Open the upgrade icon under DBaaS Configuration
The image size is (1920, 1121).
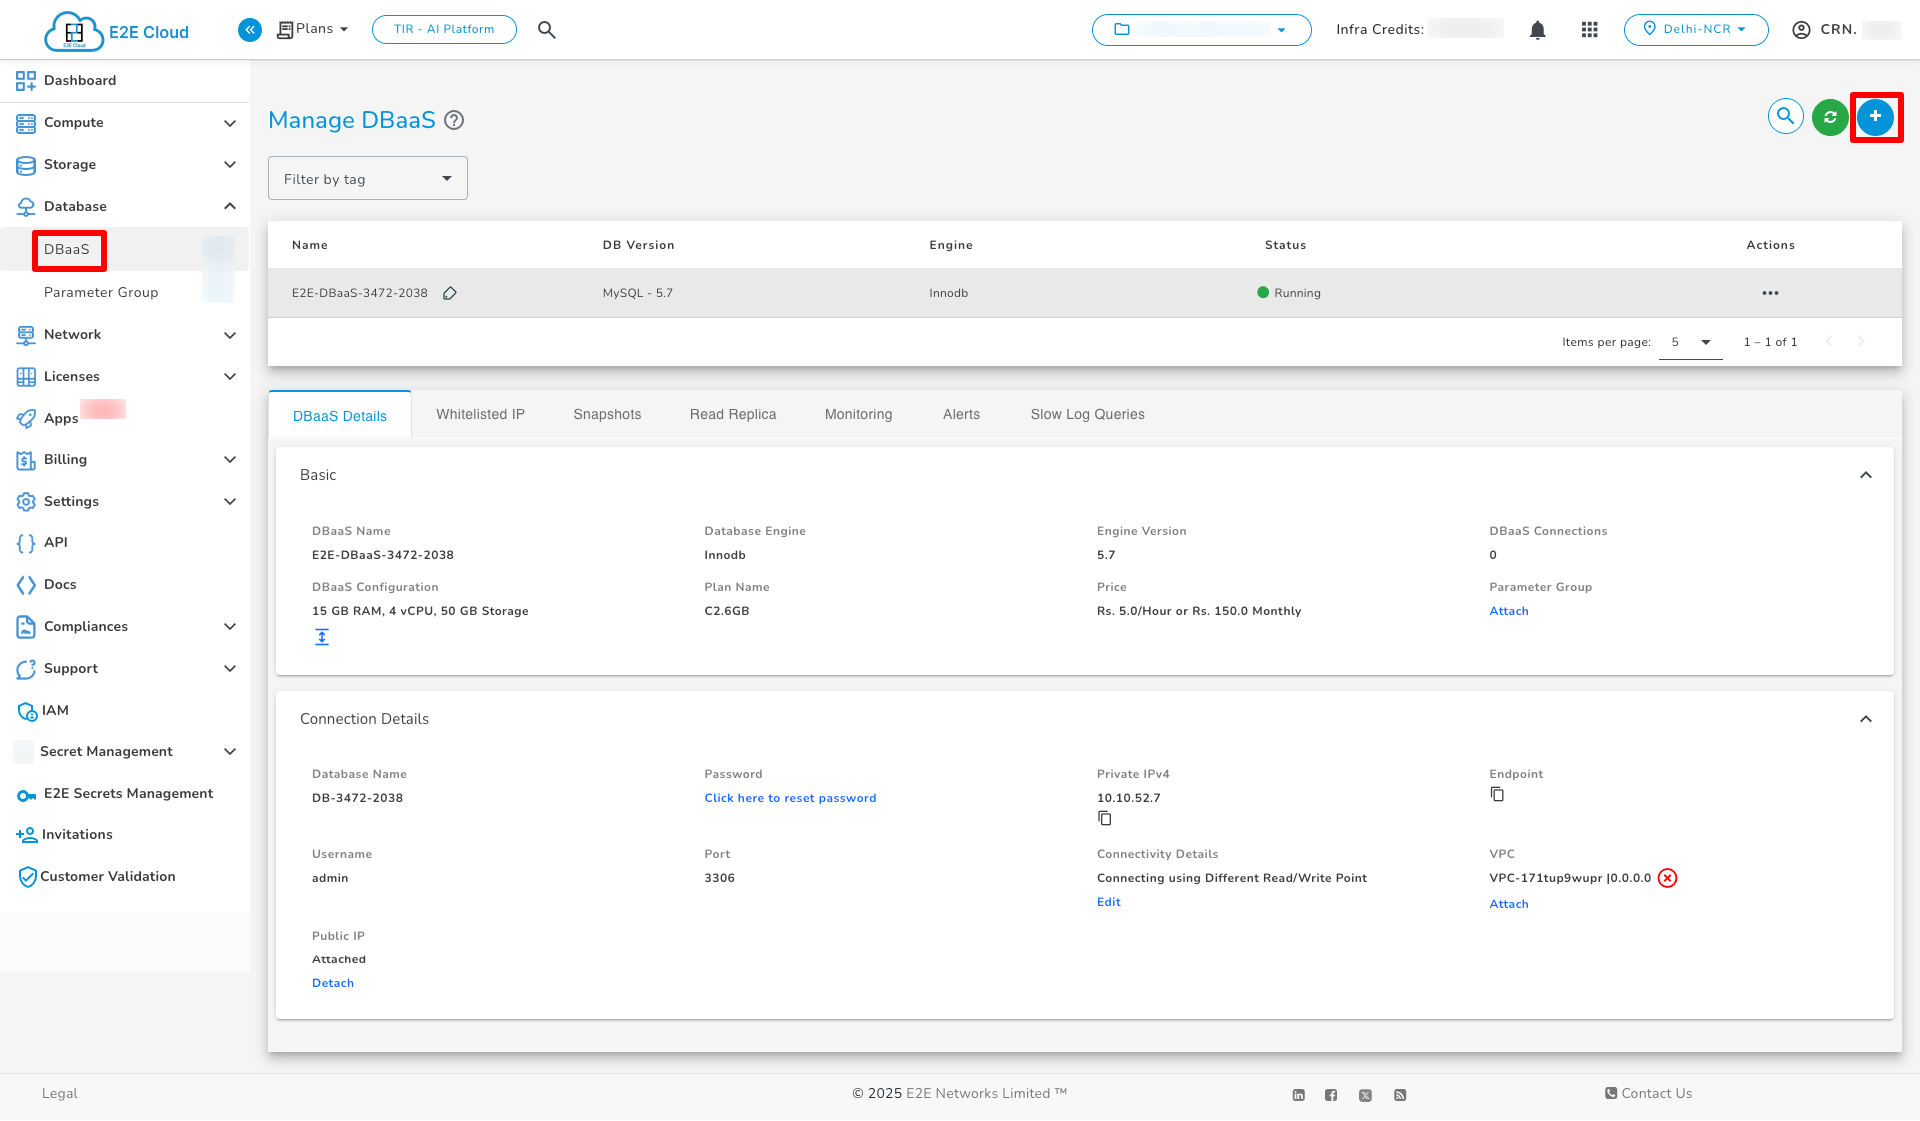pyautogui.click(x=321, y=636)
